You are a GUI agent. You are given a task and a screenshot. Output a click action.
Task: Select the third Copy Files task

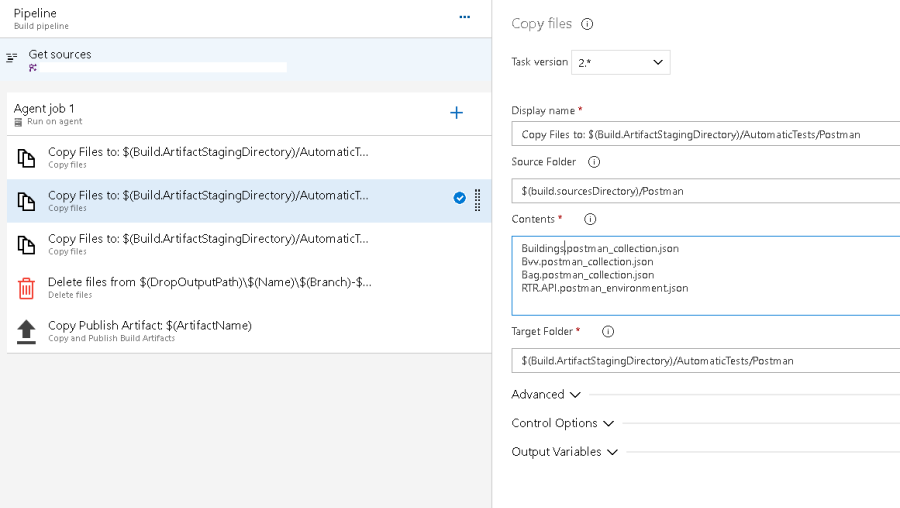pos(249,245)
